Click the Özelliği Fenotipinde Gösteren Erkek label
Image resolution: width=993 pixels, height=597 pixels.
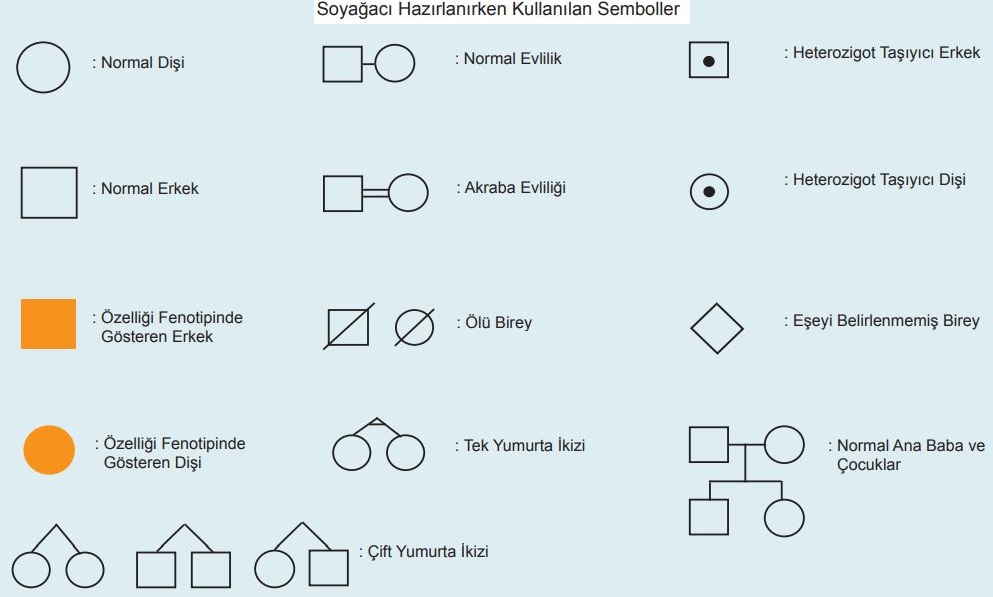pyautogui.click(x=168, y=327)
